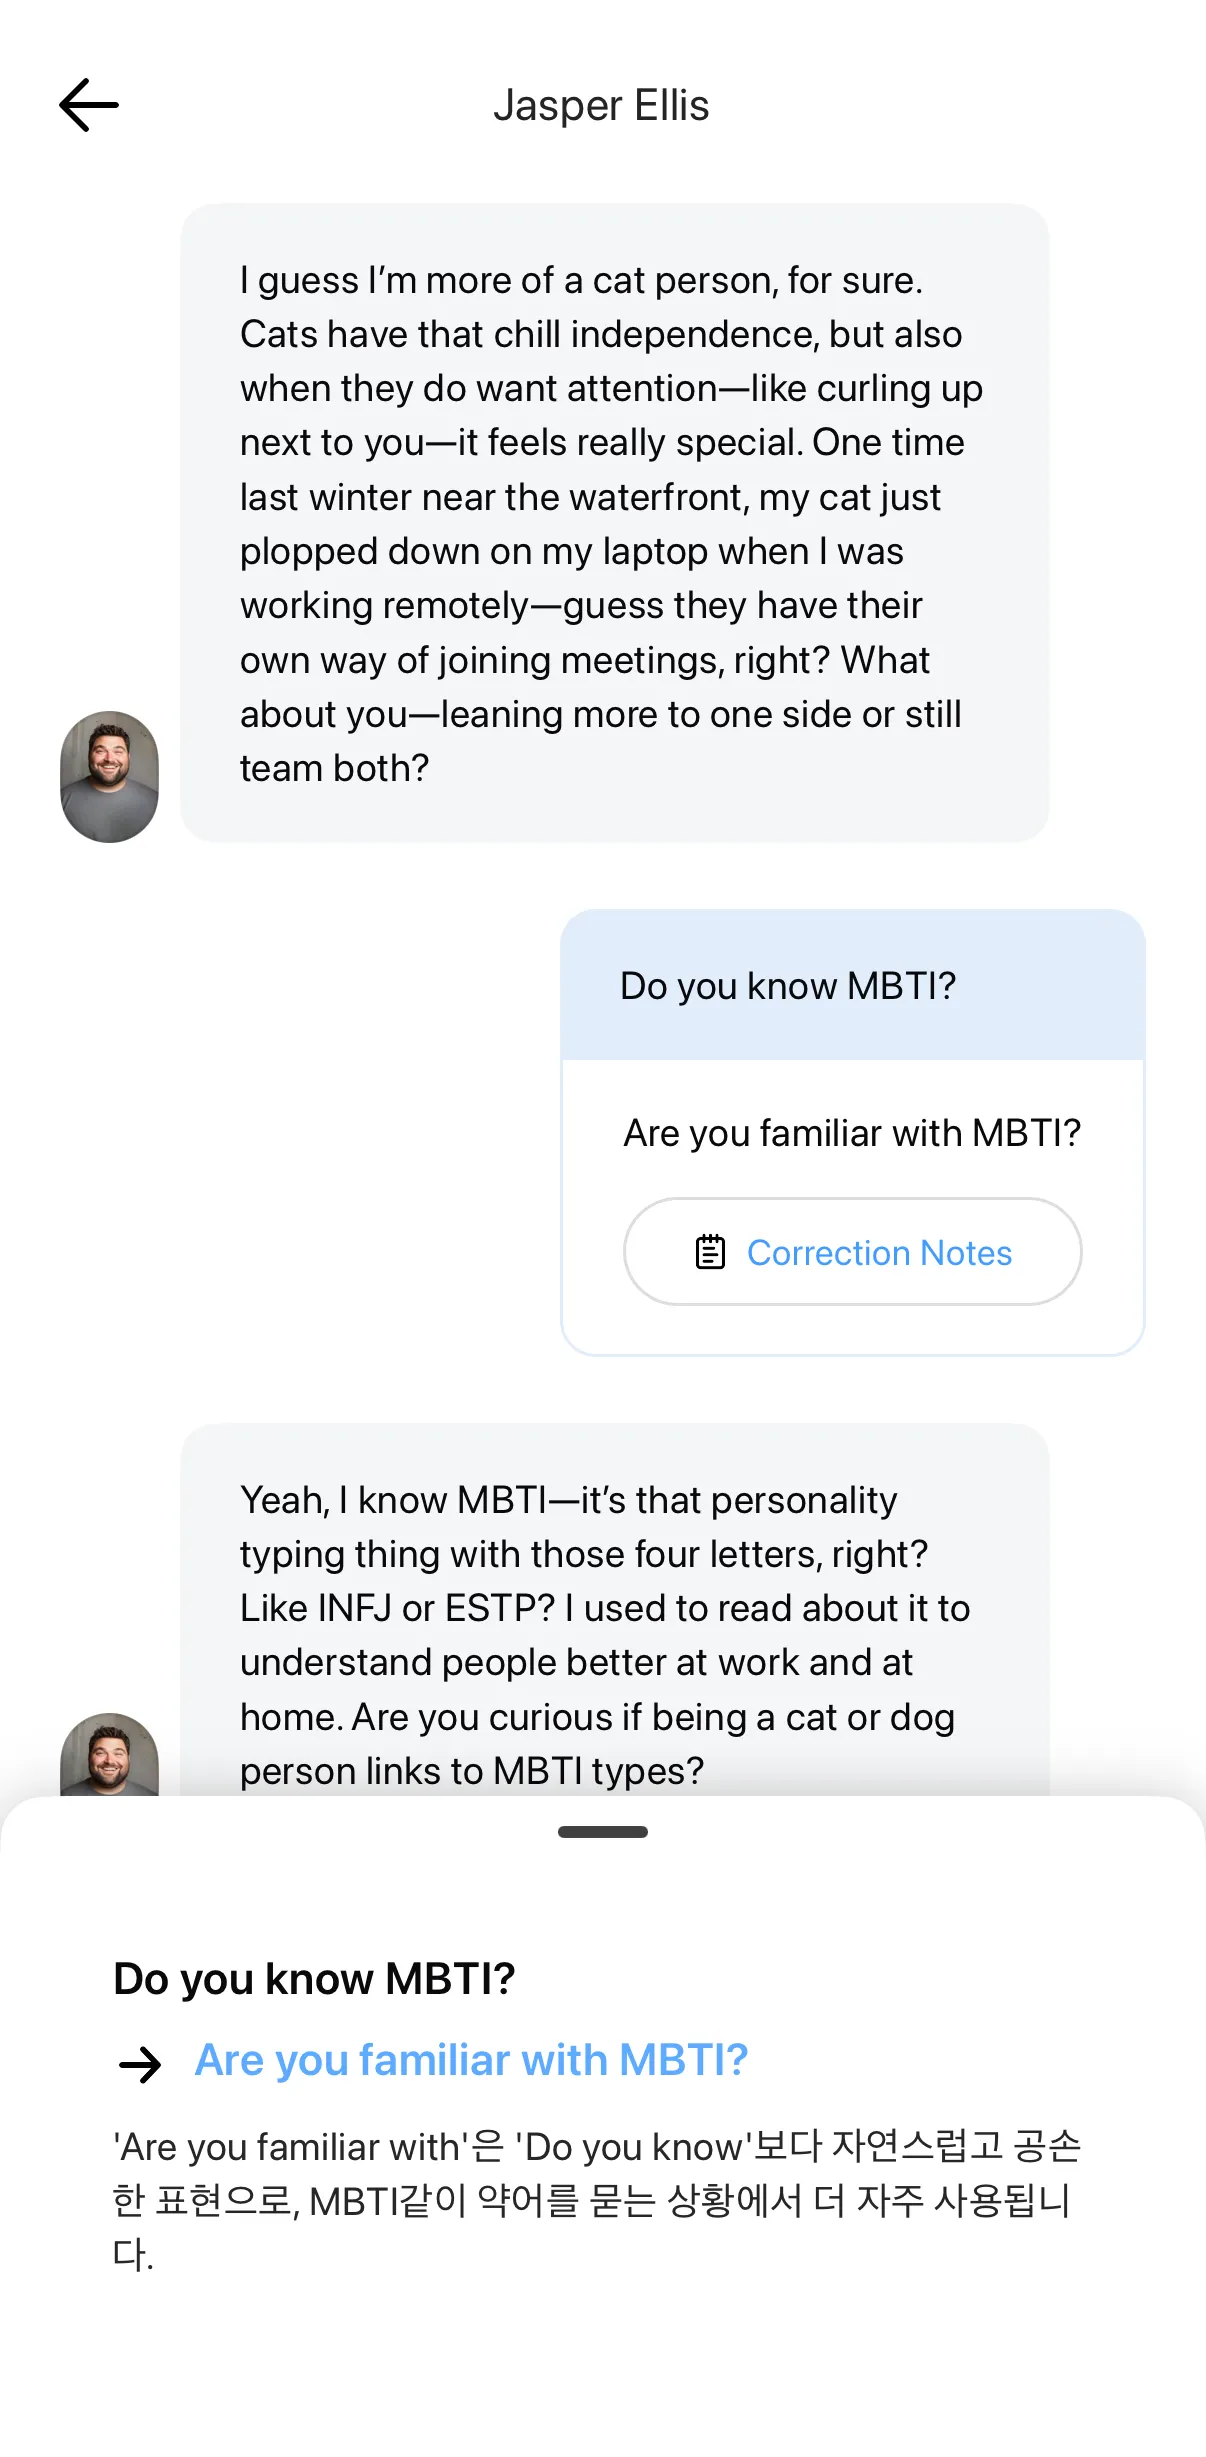Tap 'person links to MBTI types?' line
The height and width of the screenshot is (2457, 1206).
(472, 1771)
